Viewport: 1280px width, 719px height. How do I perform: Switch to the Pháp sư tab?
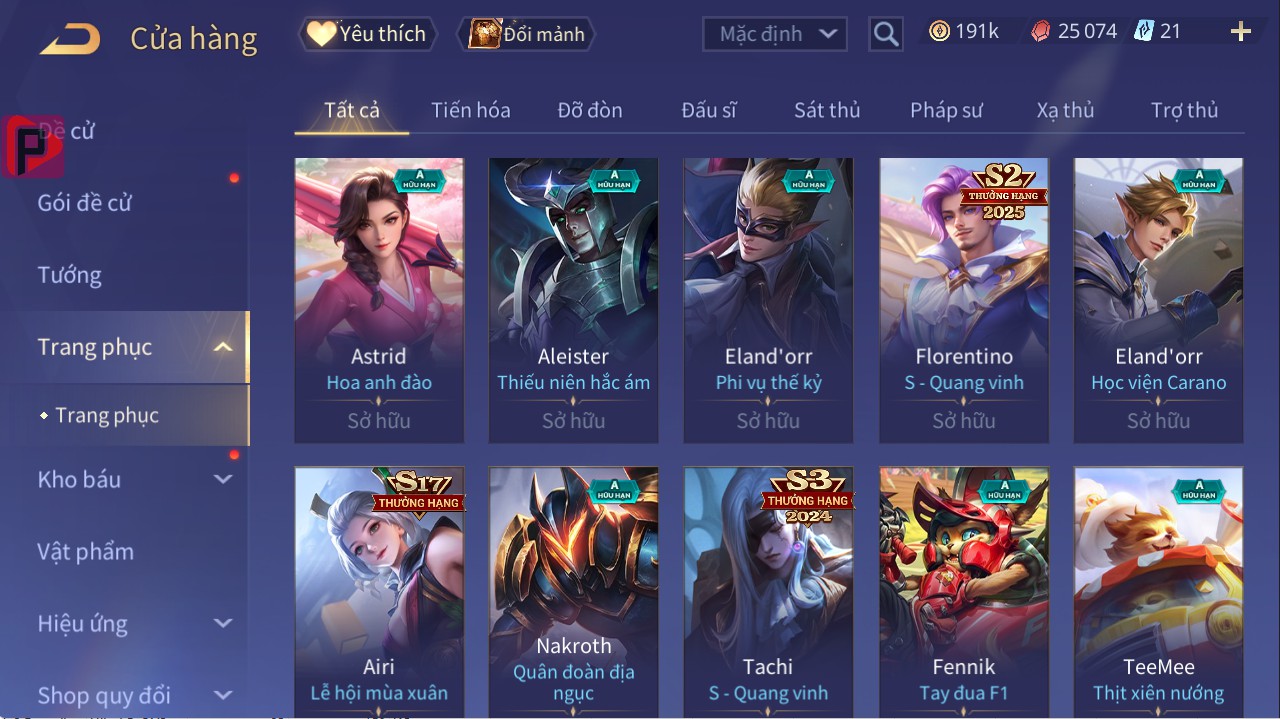(946, 110)
